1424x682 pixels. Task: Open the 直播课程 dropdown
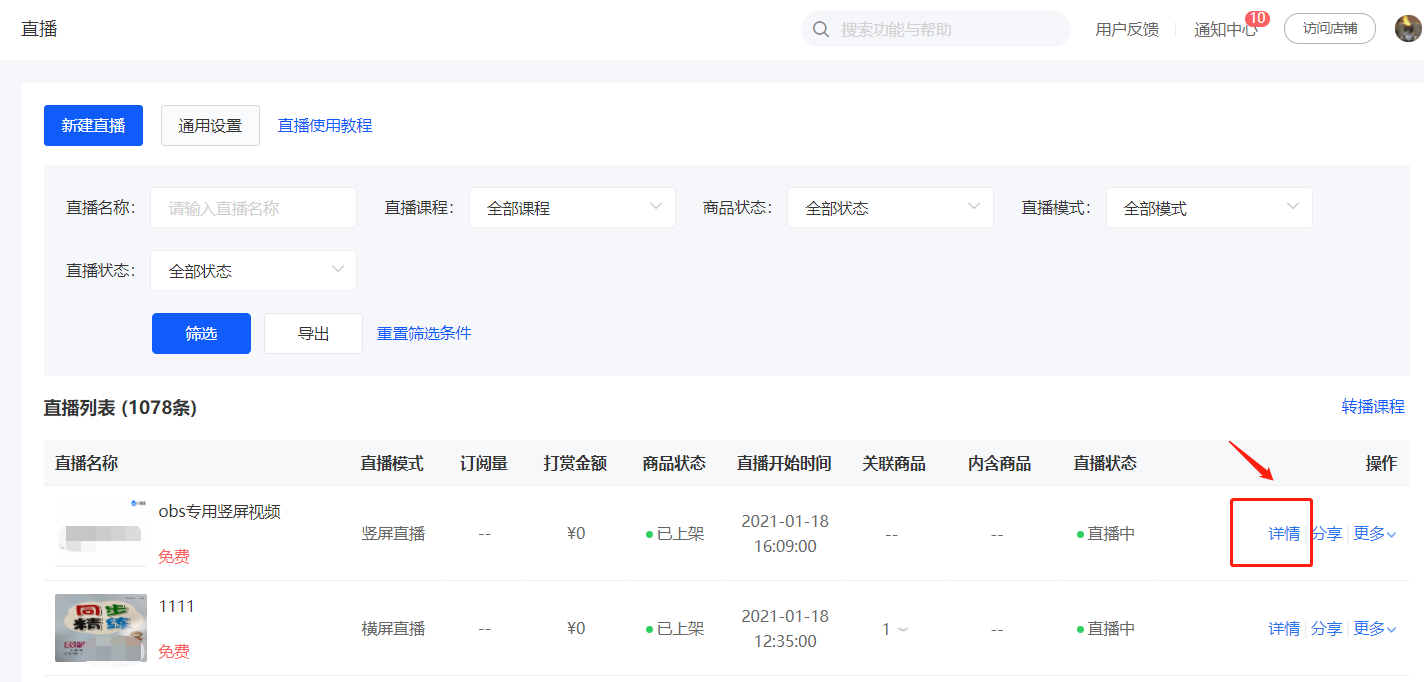click(572, 208)
